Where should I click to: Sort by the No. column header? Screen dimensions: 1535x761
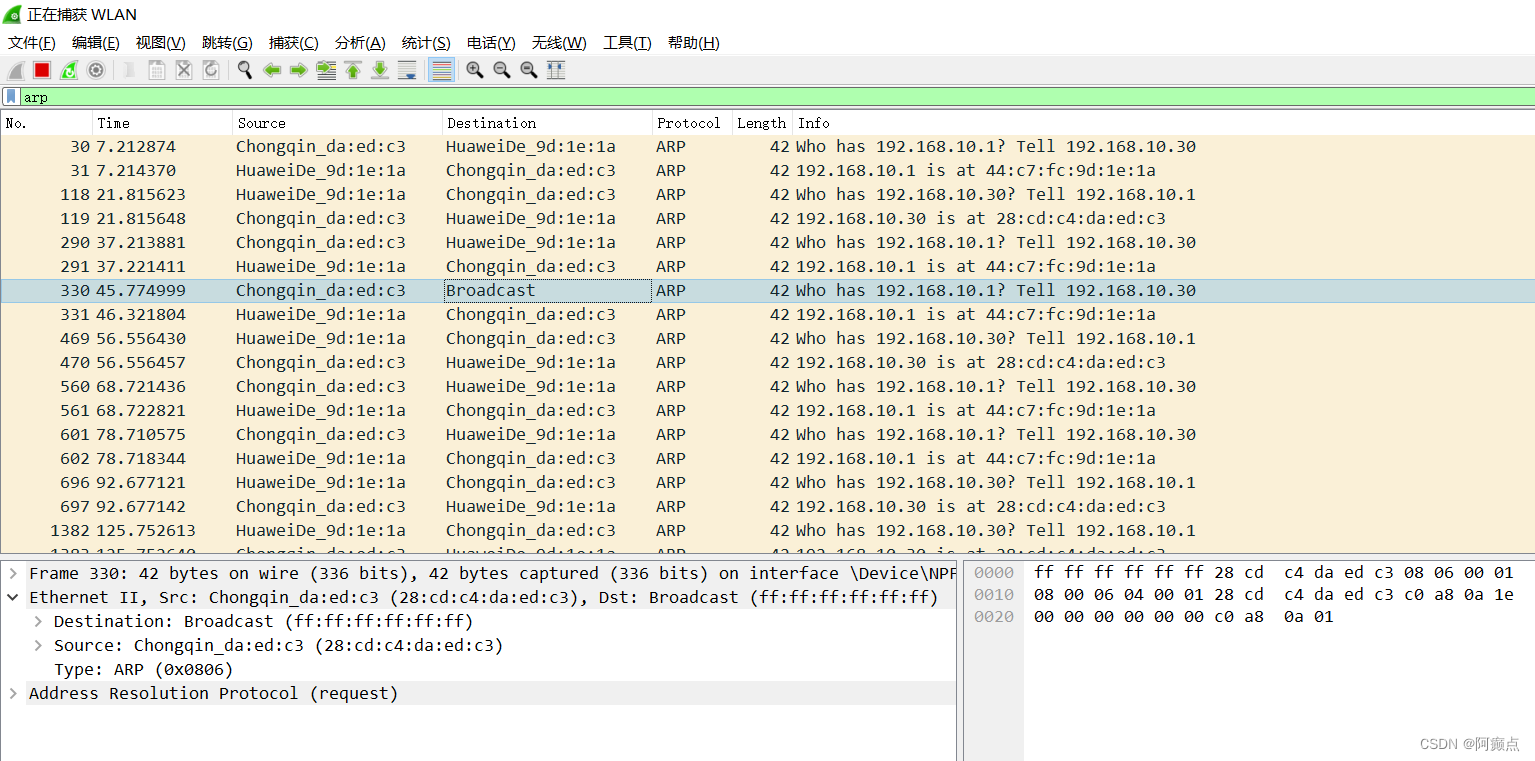tap(47, 123)
